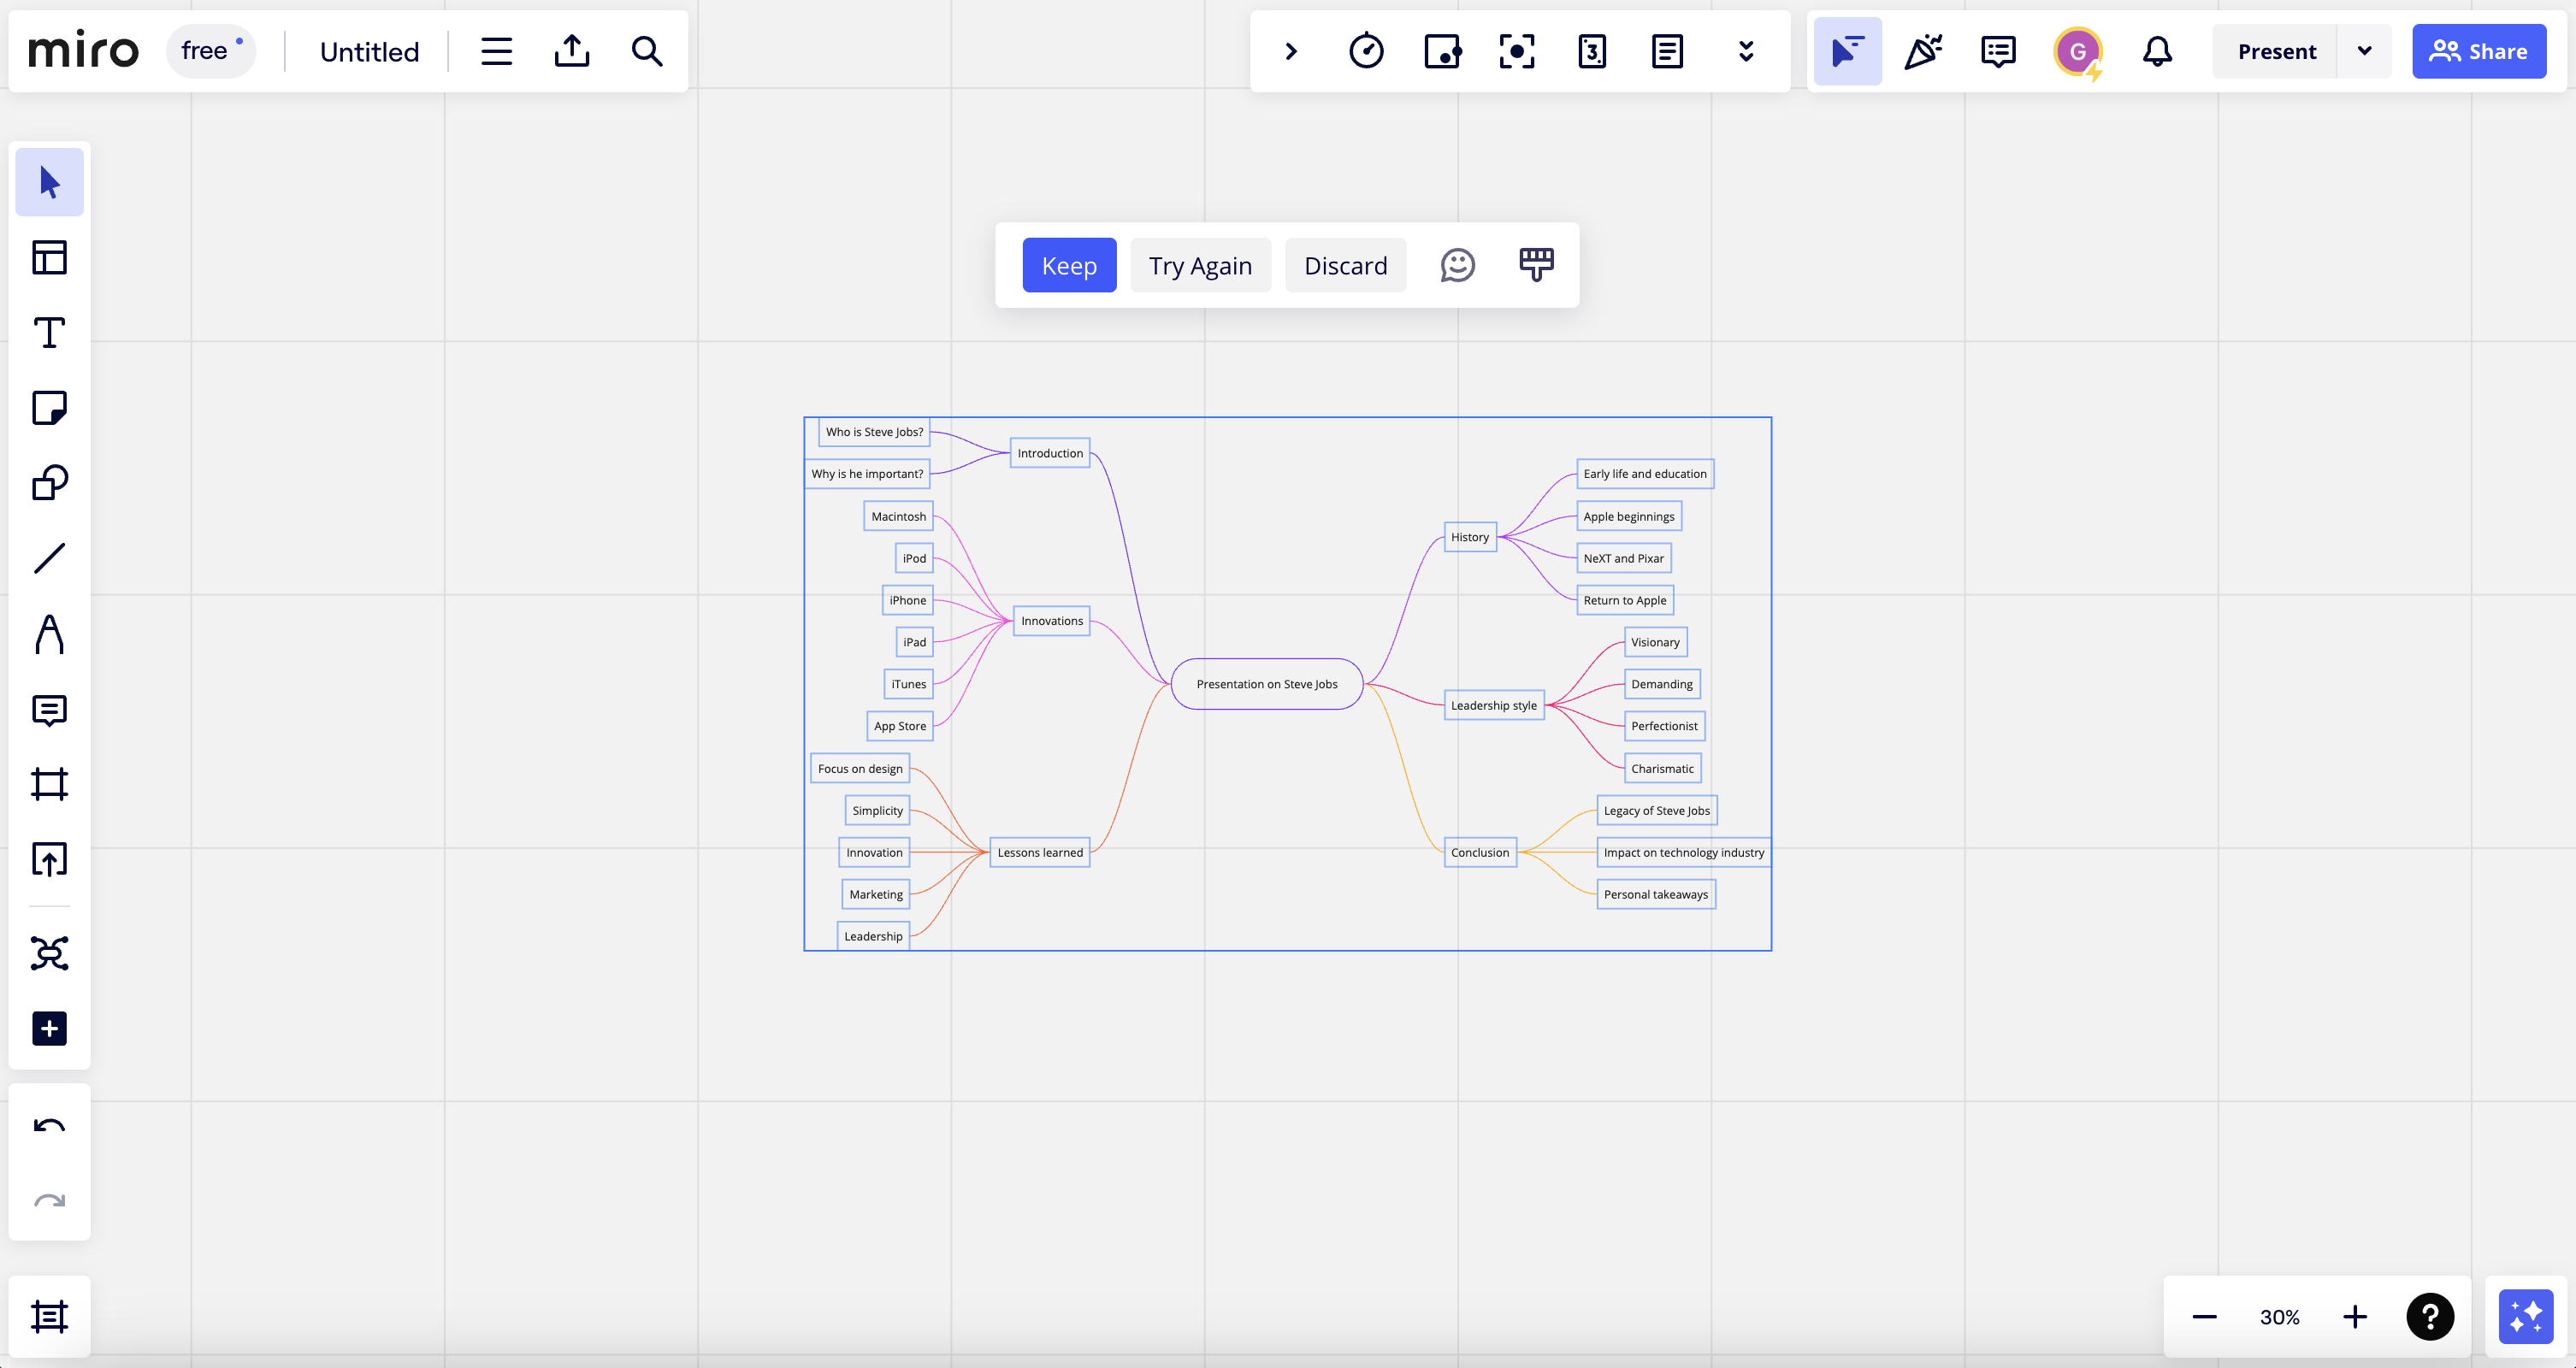This screenshot has height=1368, width=2576.
Task: Open the notifications bell
Action: [2157, 51]
